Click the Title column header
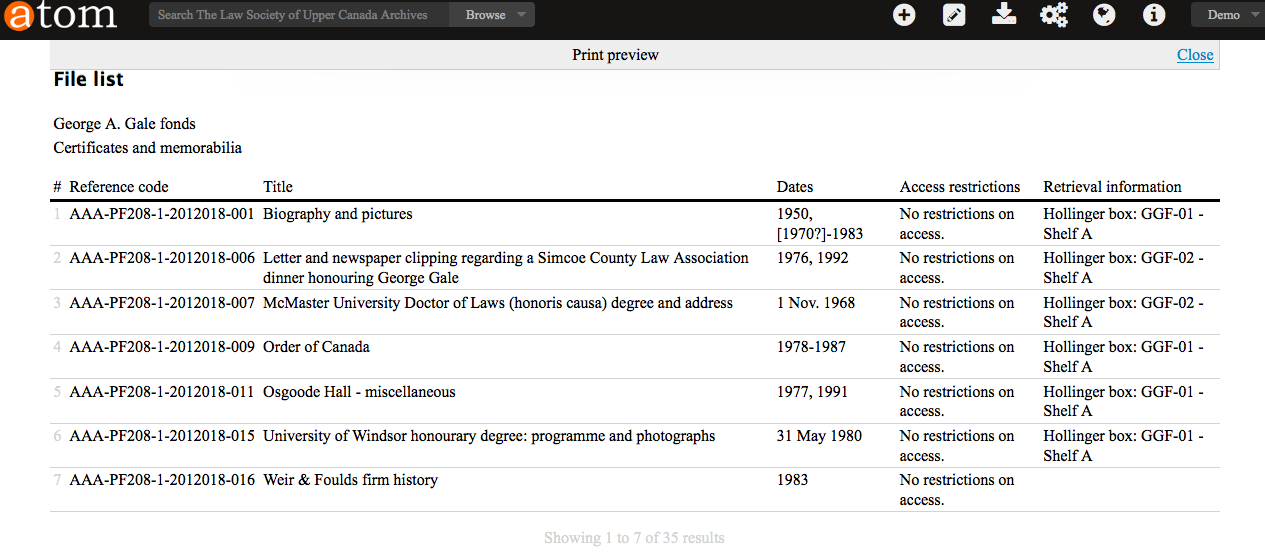 point(278,187)
